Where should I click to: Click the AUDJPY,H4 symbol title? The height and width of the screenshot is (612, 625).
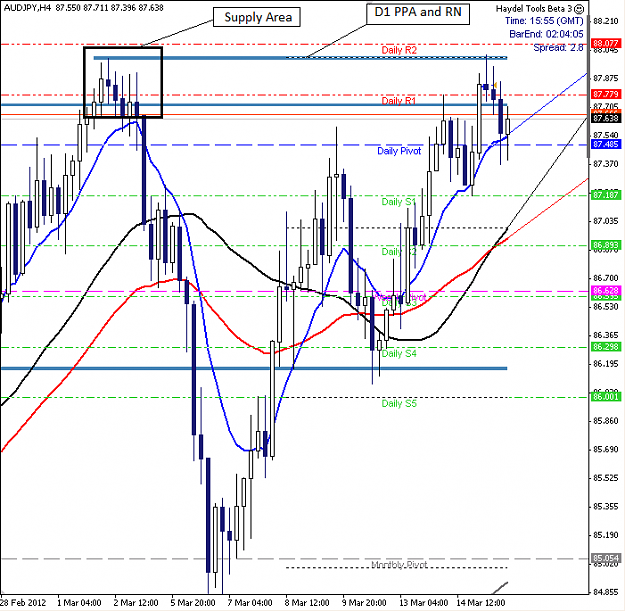(x=27, y=8)
